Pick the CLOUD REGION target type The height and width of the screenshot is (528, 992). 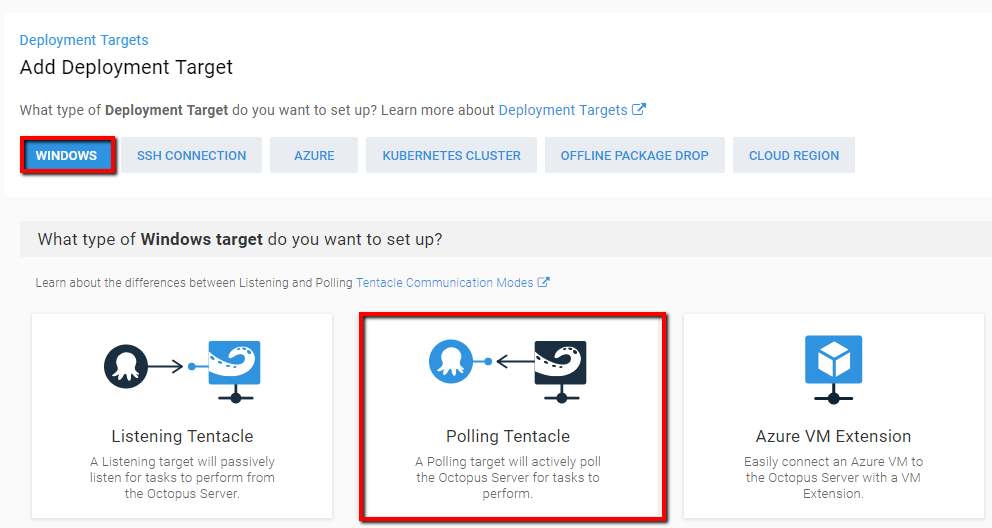pos(794,156)
